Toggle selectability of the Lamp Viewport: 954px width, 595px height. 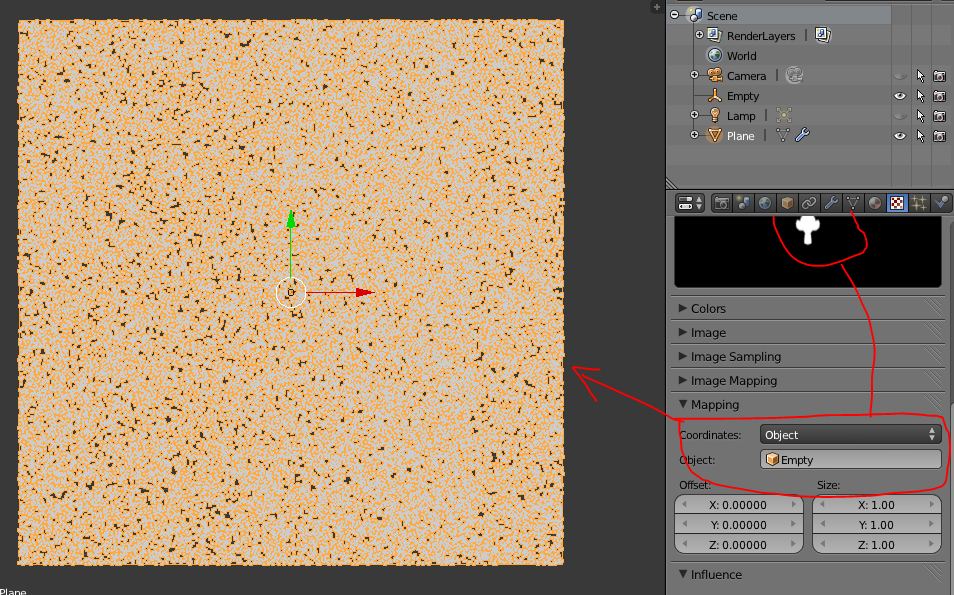click(x=921, y=116)
